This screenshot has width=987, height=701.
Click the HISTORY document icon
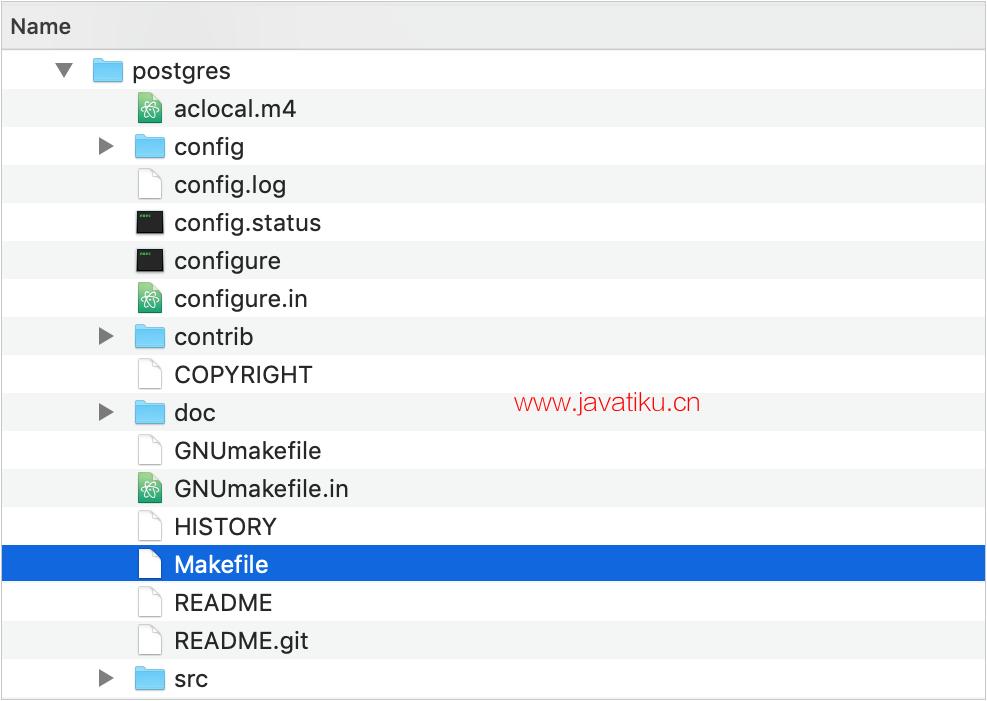click(150, 526)
